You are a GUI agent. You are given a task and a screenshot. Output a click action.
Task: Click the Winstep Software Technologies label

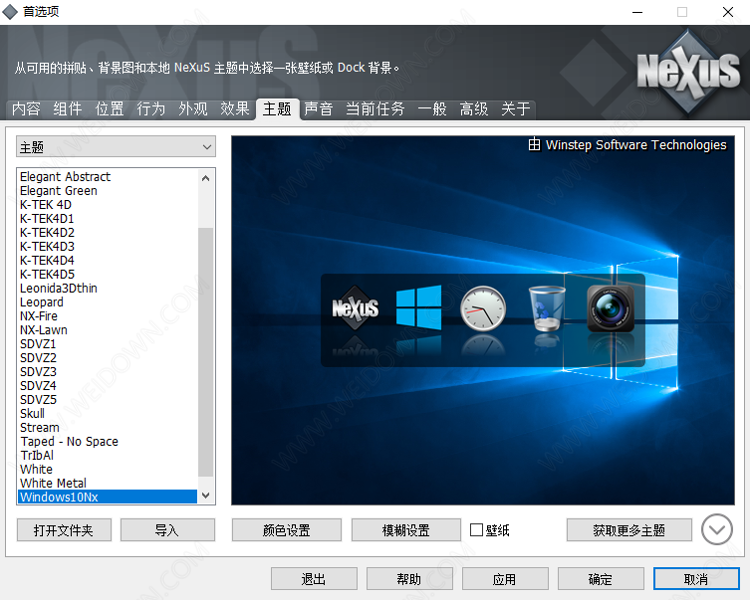pyautogui.click(x=636, y=144)
